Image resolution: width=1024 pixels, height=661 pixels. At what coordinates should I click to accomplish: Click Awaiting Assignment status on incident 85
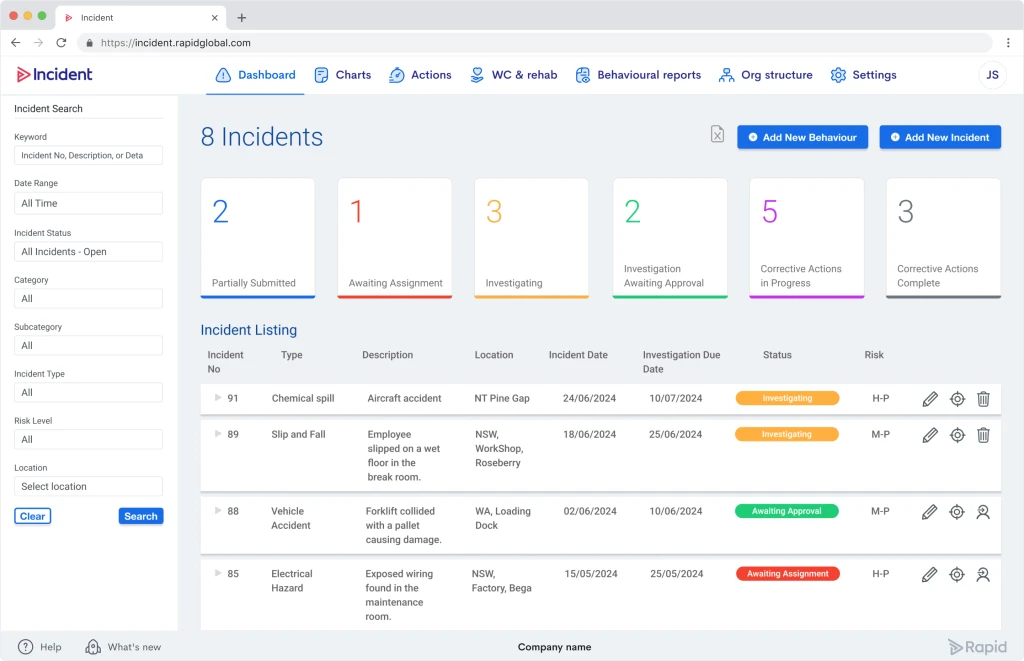tap(788, 573)
